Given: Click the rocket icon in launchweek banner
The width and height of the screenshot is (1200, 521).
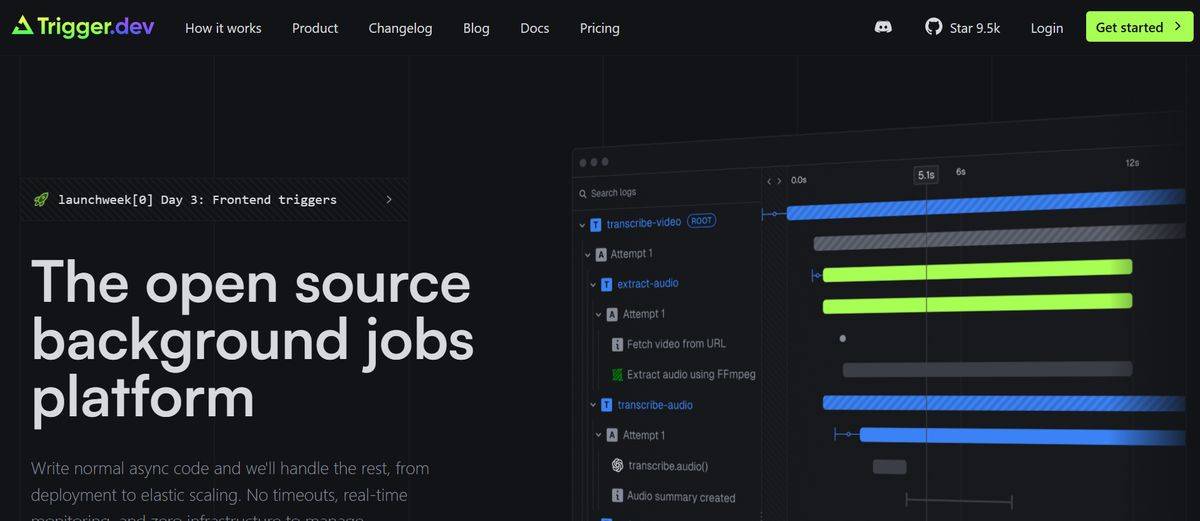Looking at the screenshot, I should (41, 199).
